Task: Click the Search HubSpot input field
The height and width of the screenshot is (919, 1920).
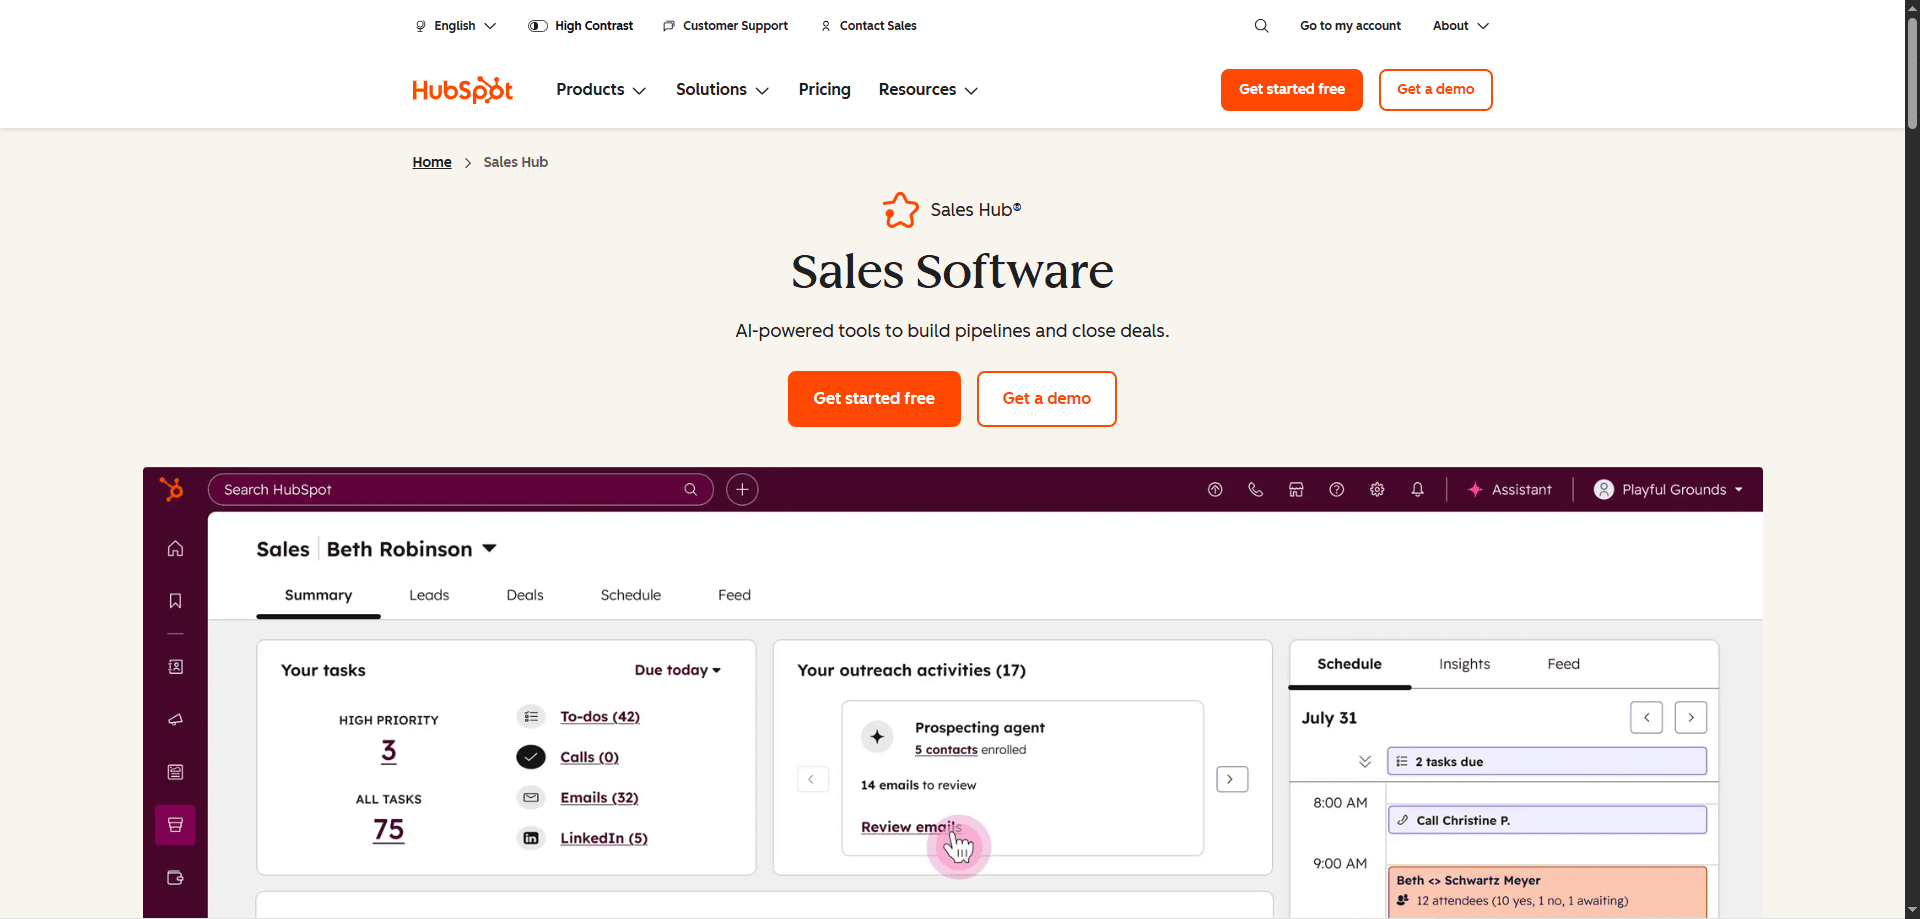Action: (x=460, y=489)
